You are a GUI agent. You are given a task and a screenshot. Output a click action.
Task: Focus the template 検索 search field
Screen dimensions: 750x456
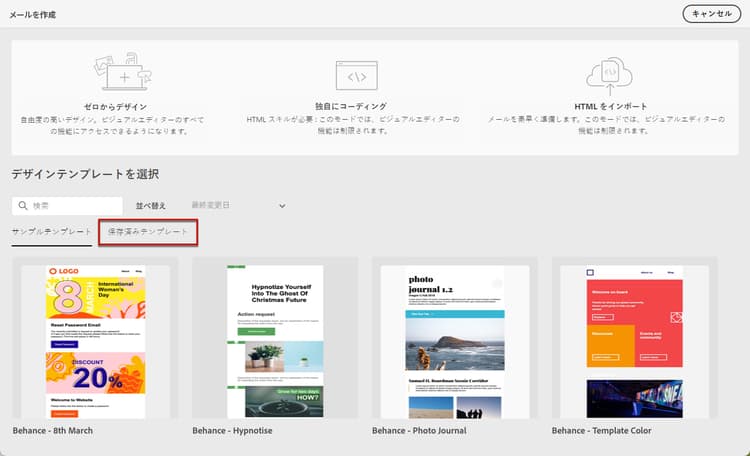pos(67,206)
